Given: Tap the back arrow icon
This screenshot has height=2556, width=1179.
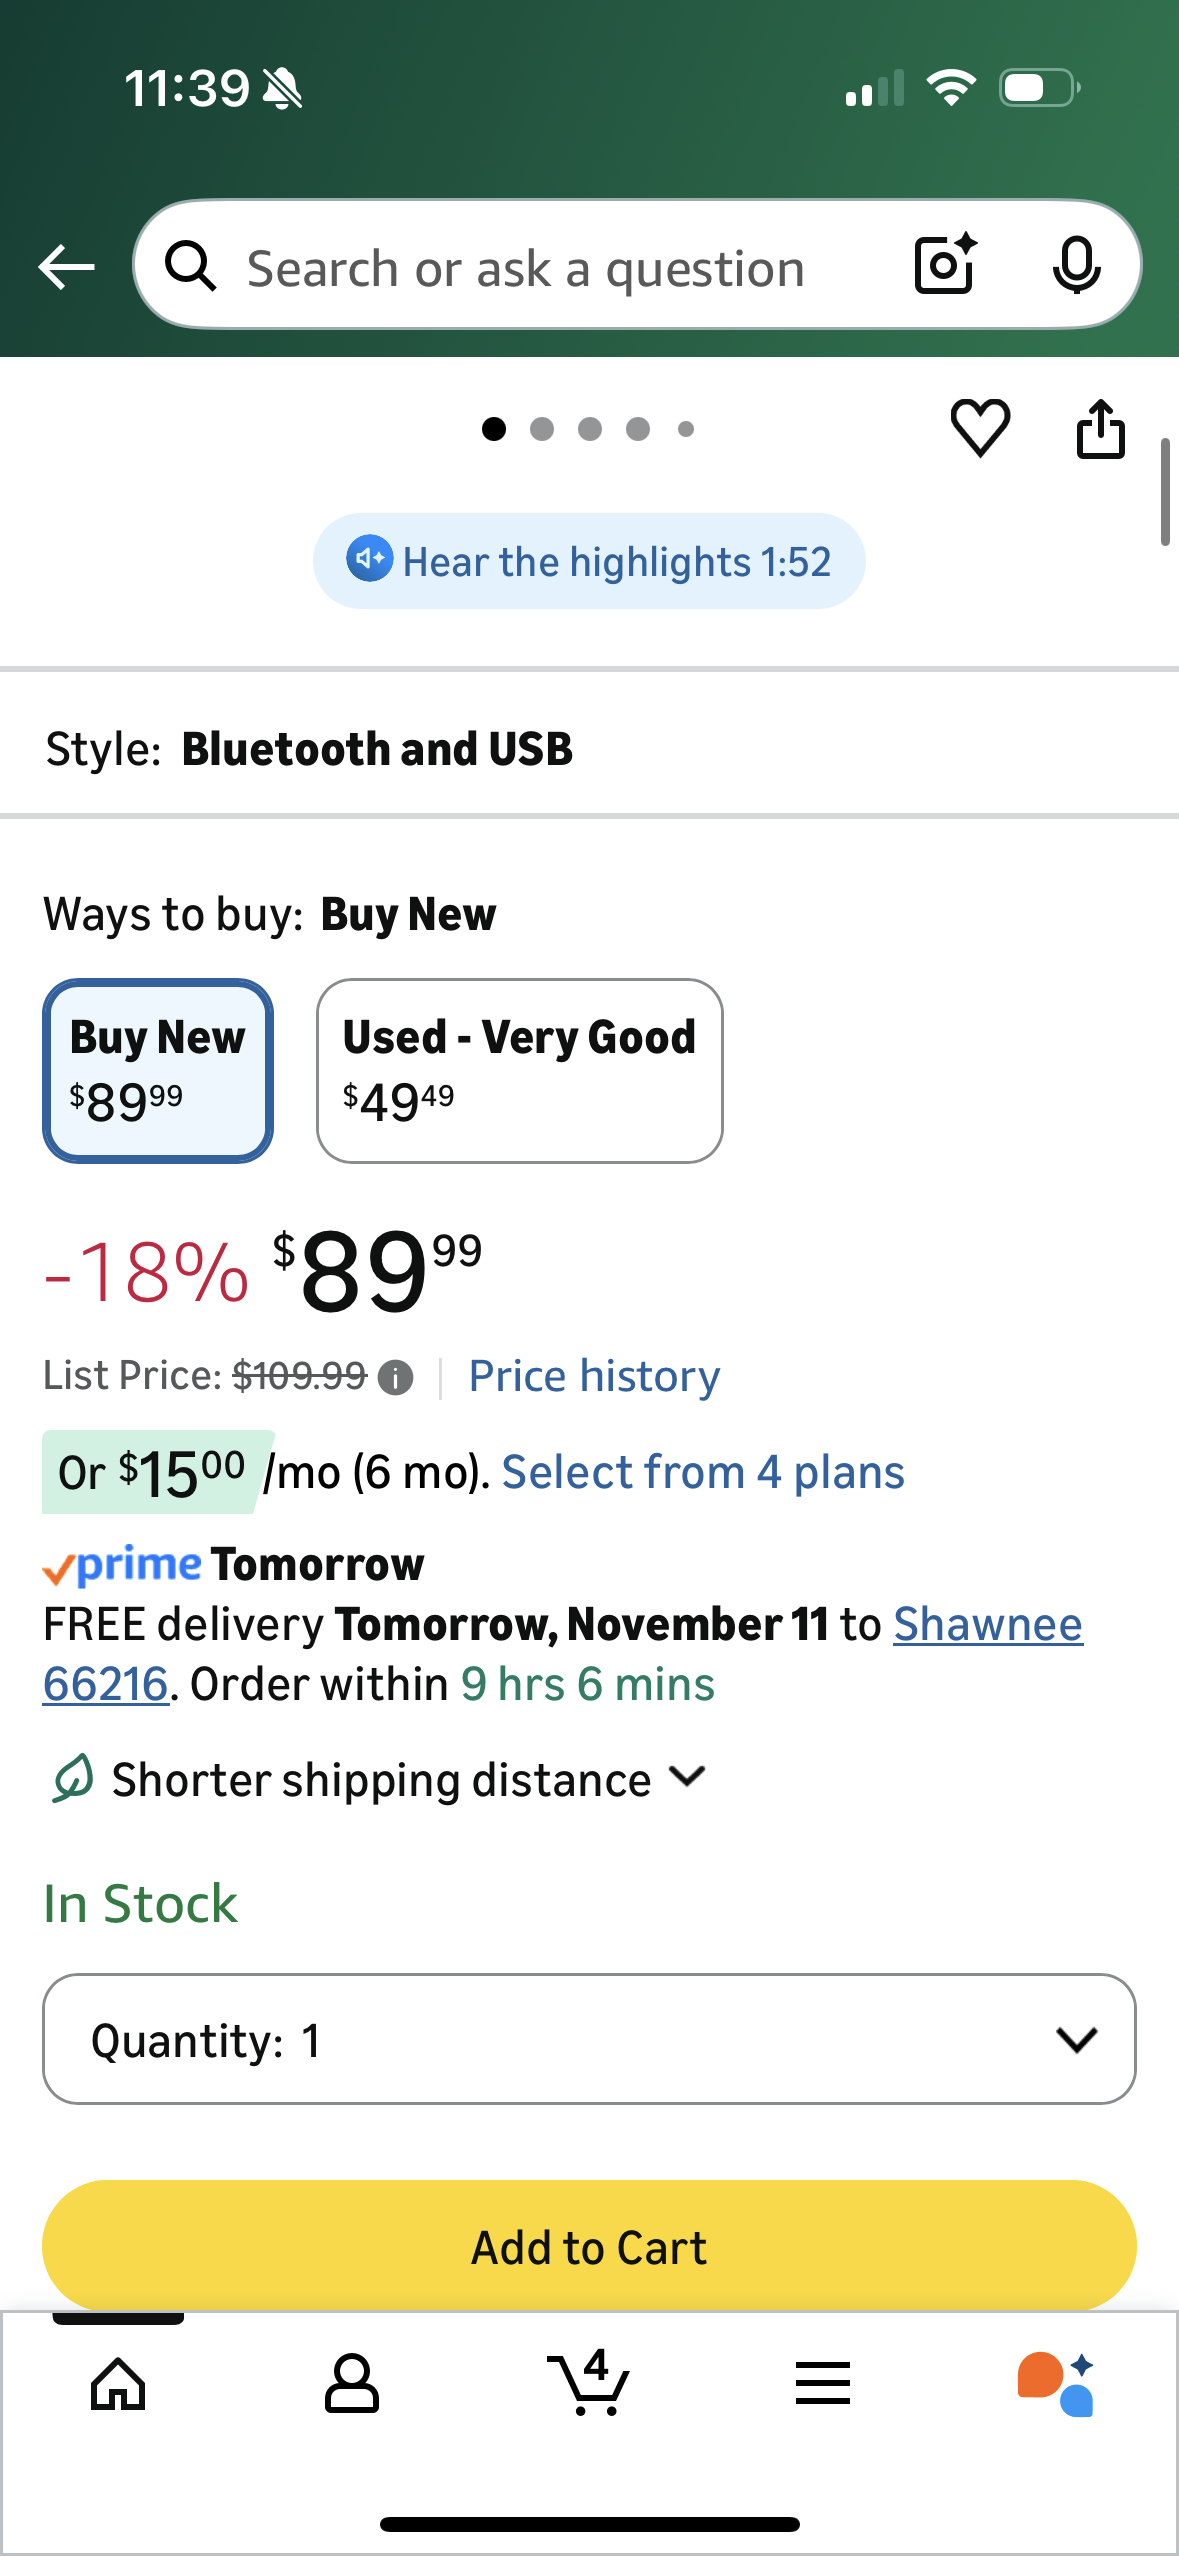Looking at the screenshot, I should [66, 267].
